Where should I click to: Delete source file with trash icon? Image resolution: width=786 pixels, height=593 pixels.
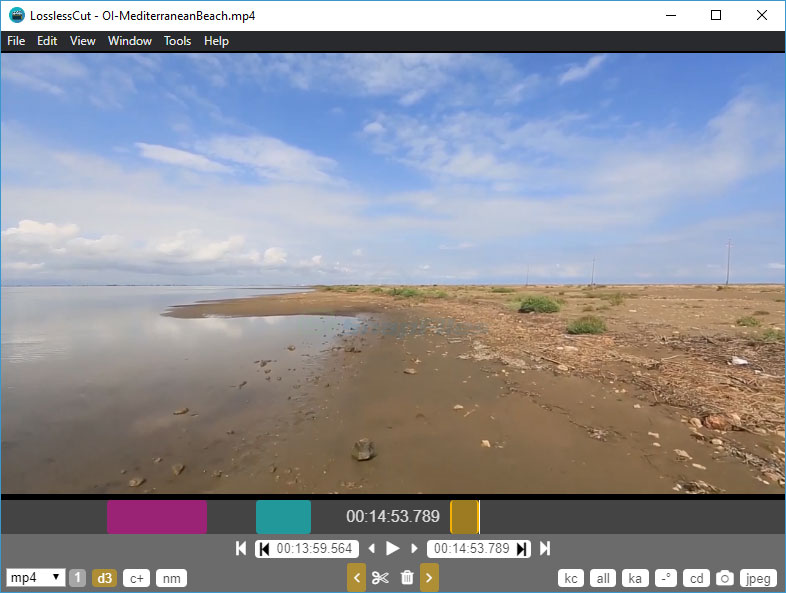[407, 578]
